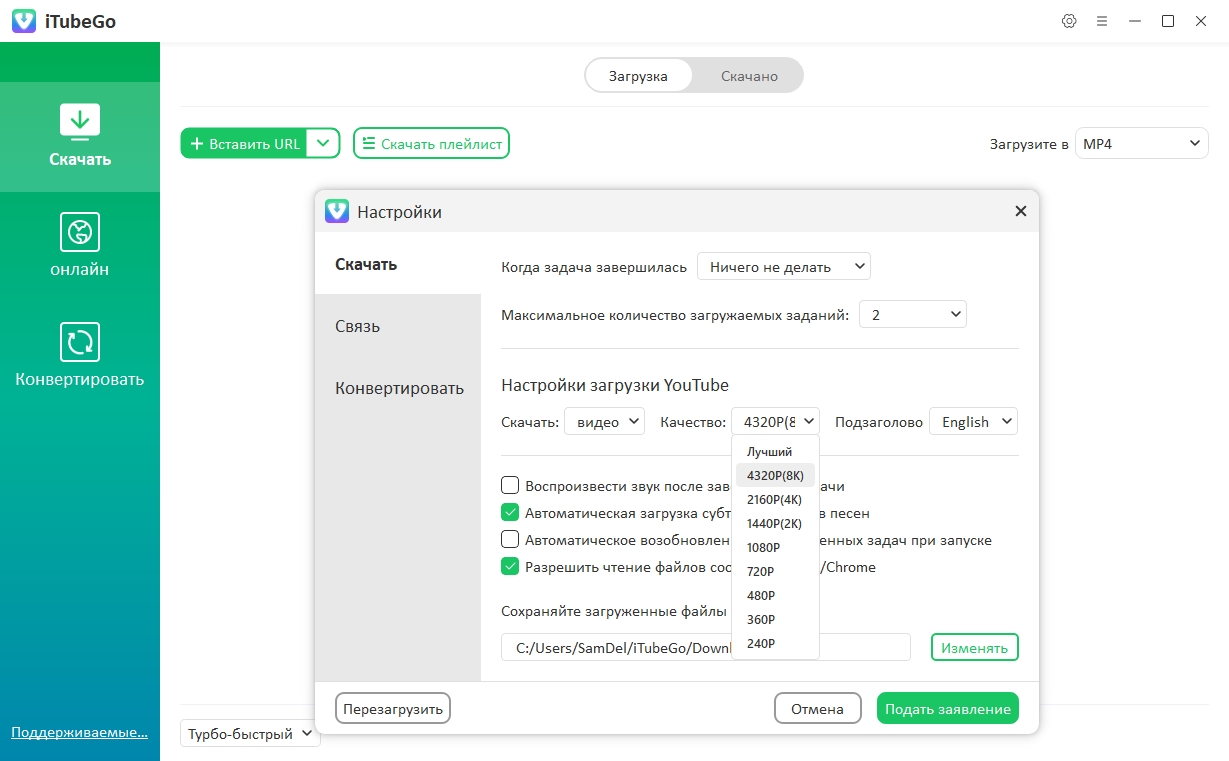1229x761 pixels.
Task: Select 1080P from quality list
Action: click(x=763, y=547)
